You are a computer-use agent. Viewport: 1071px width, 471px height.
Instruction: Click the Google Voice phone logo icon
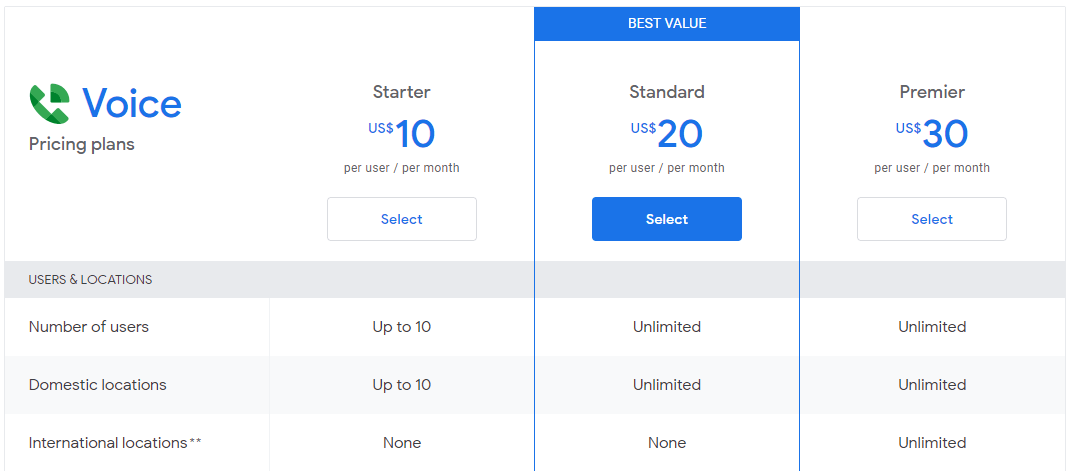click(x=49, y=103)
